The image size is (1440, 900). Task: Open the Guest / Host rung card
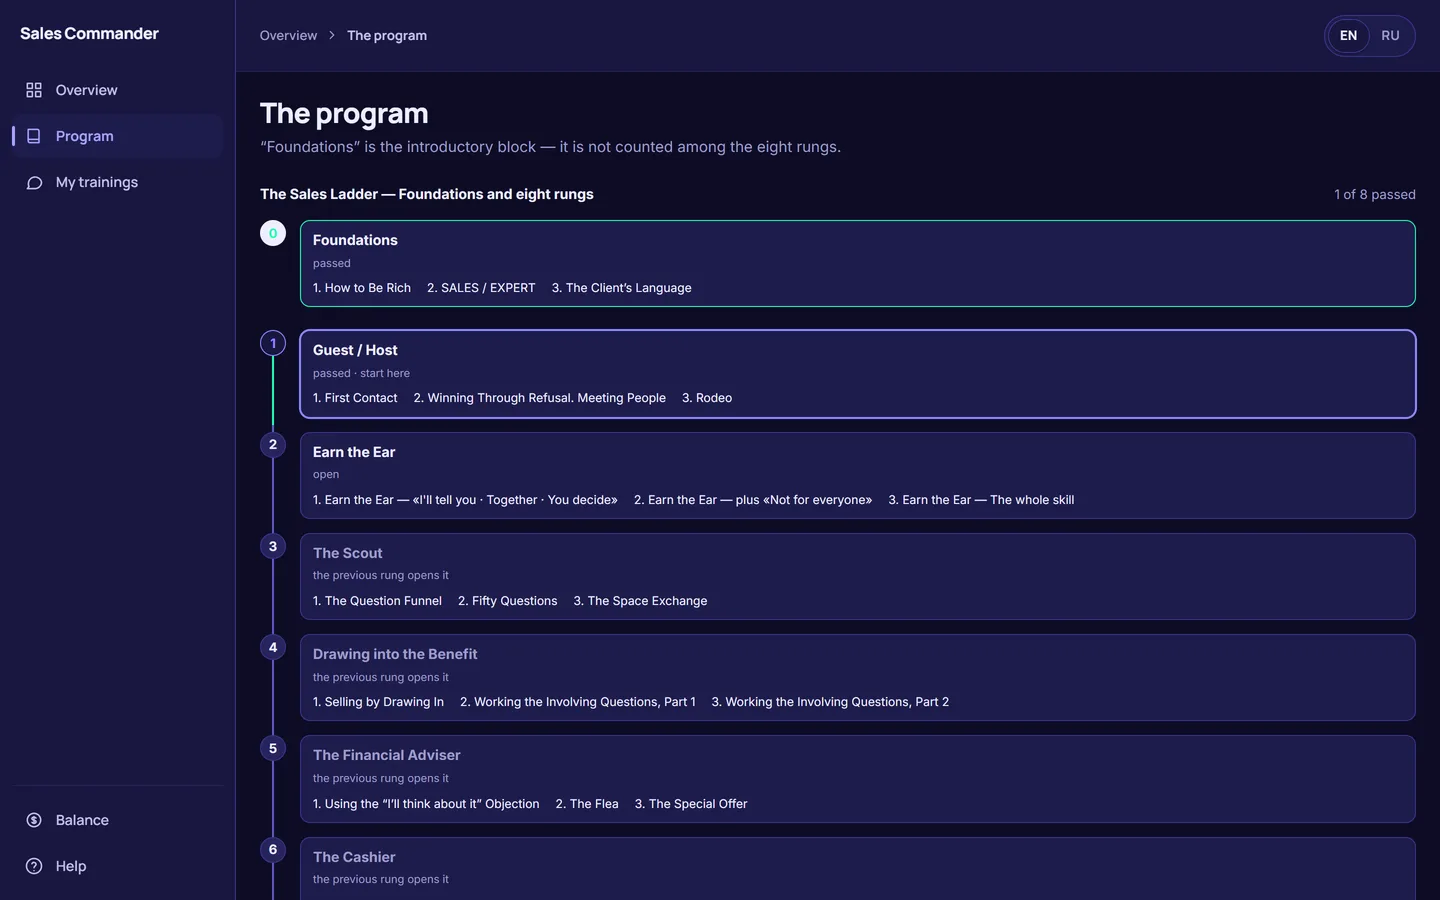point(857,374)
